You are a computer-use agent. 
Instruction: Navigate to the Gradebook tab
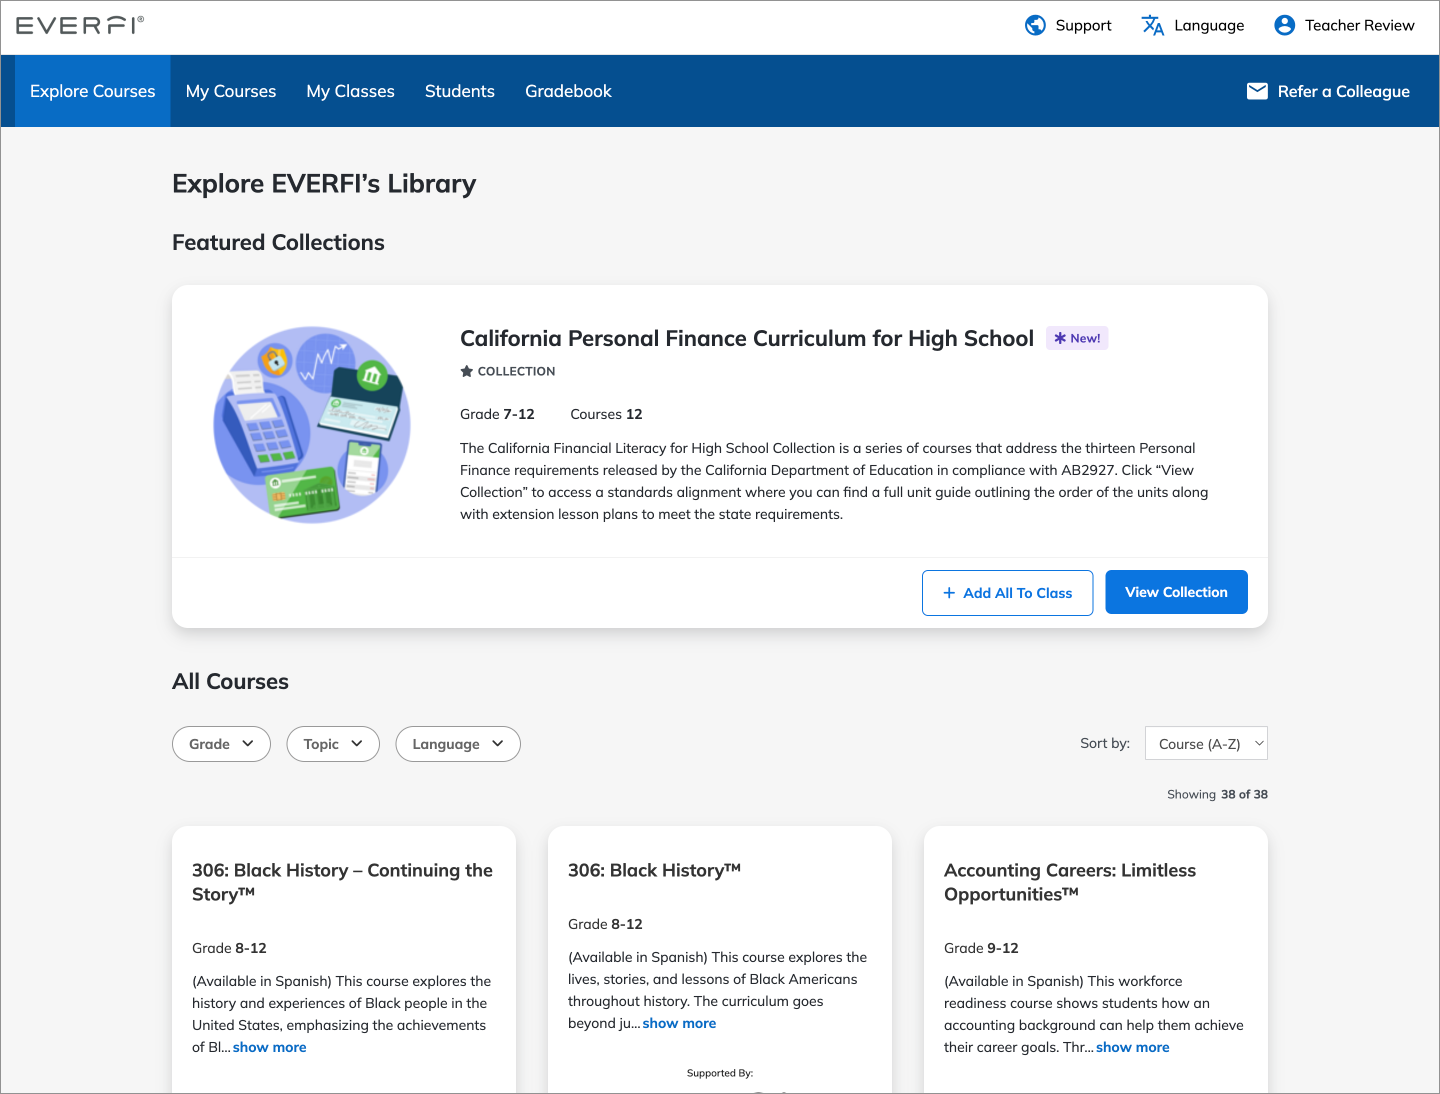point(568,91)
